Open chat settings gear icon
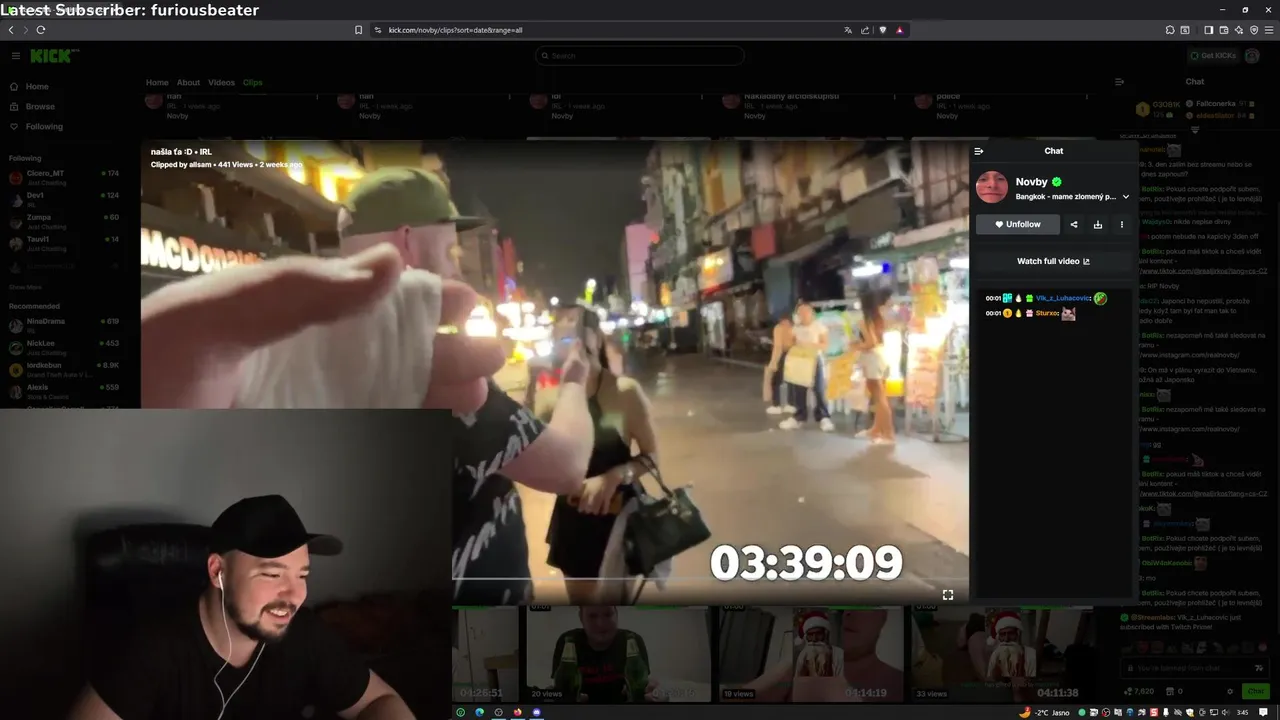This screenshot has height=720, width=1280. [x=1230, y=691]
